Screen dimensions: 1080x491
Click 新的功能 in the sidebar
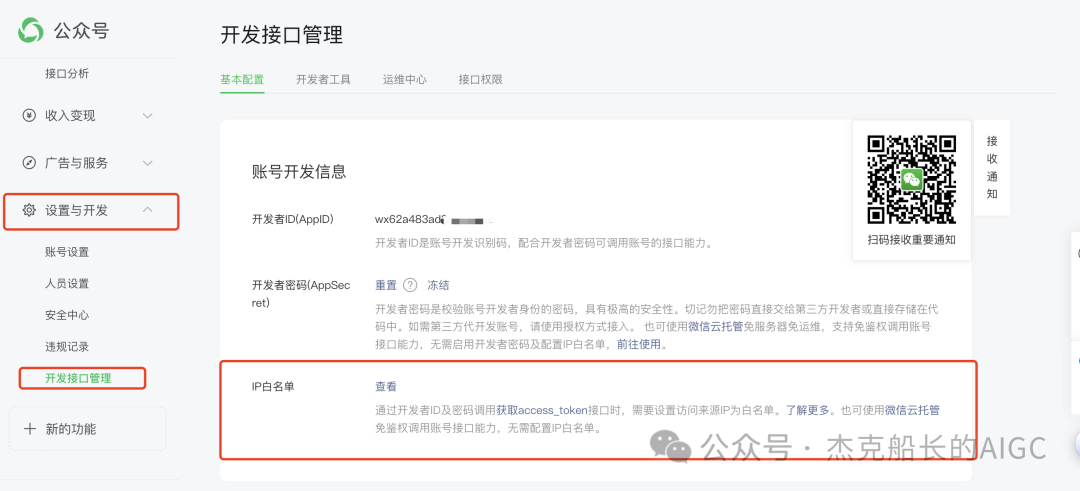point(71,429)
